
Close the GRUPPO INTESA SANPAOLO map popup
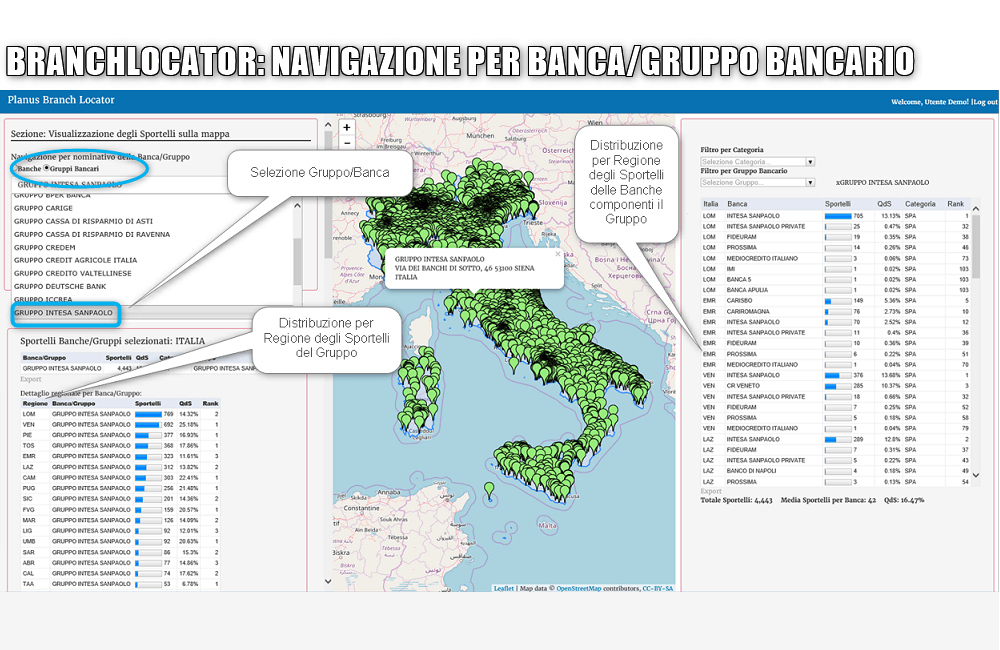click(x=557, y=254)
